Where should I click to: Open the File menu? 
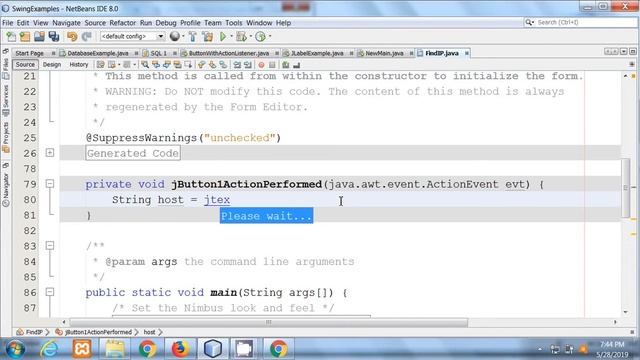coord(8,23)
